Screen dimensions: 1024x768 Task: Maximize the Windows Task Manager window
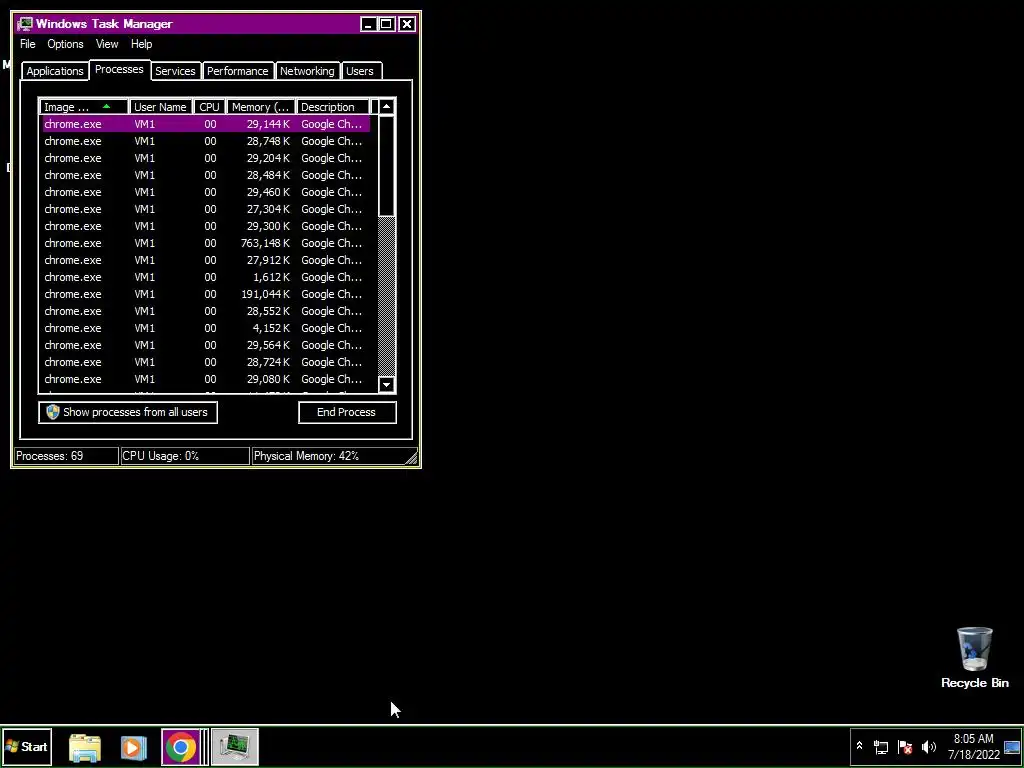(387, 24)
